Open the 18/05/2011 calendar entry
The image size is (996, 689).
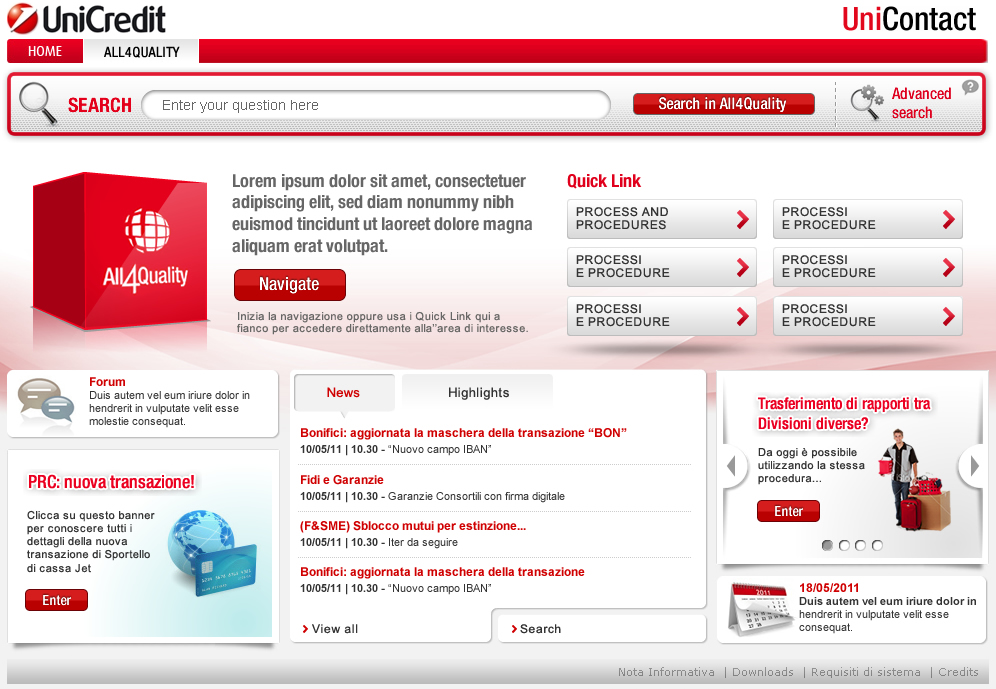(829, 587)
